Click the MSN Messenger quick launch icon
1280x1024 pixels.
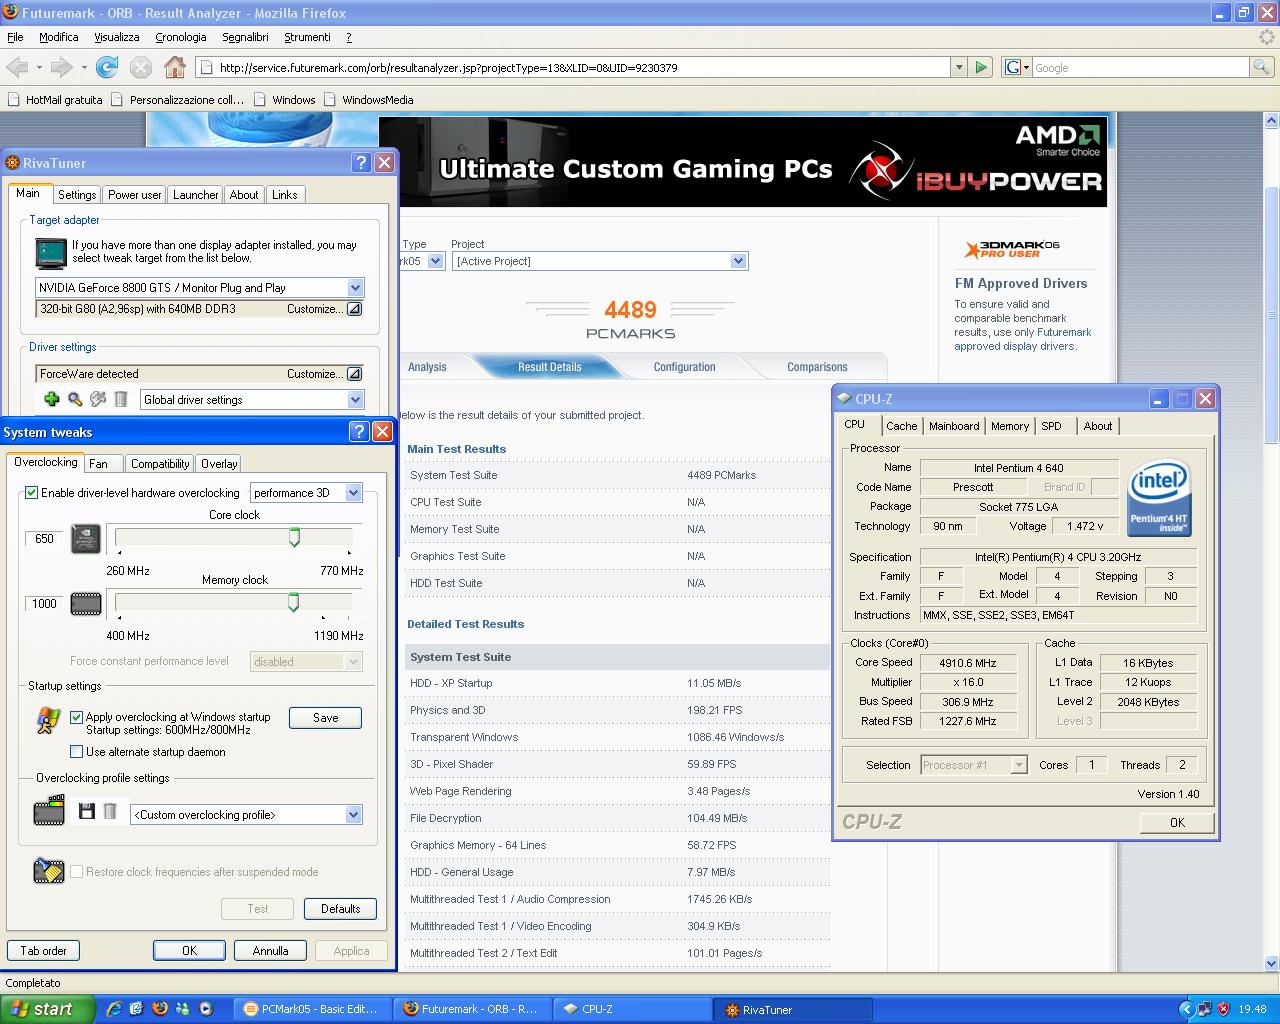(182, 1009)
